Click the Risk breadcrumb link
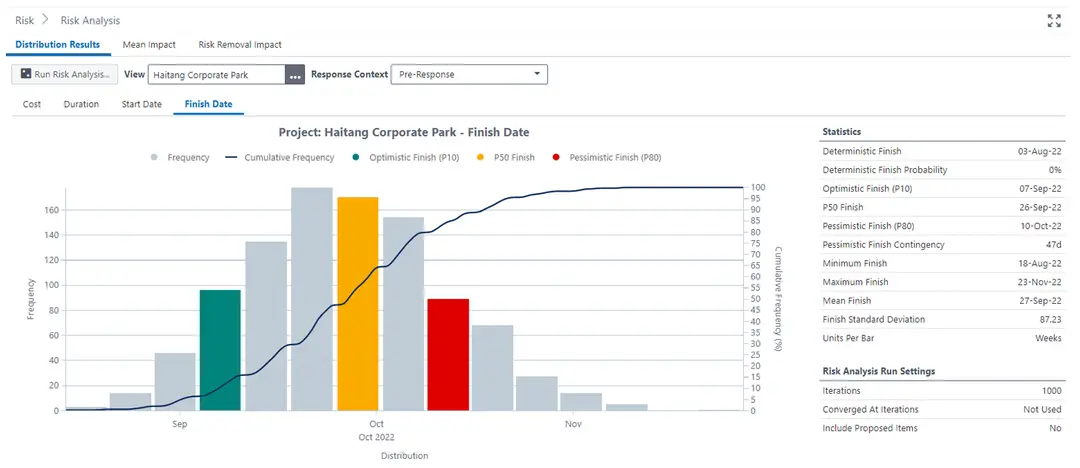This screenshot has width=1080, height=468. (24, 21)
